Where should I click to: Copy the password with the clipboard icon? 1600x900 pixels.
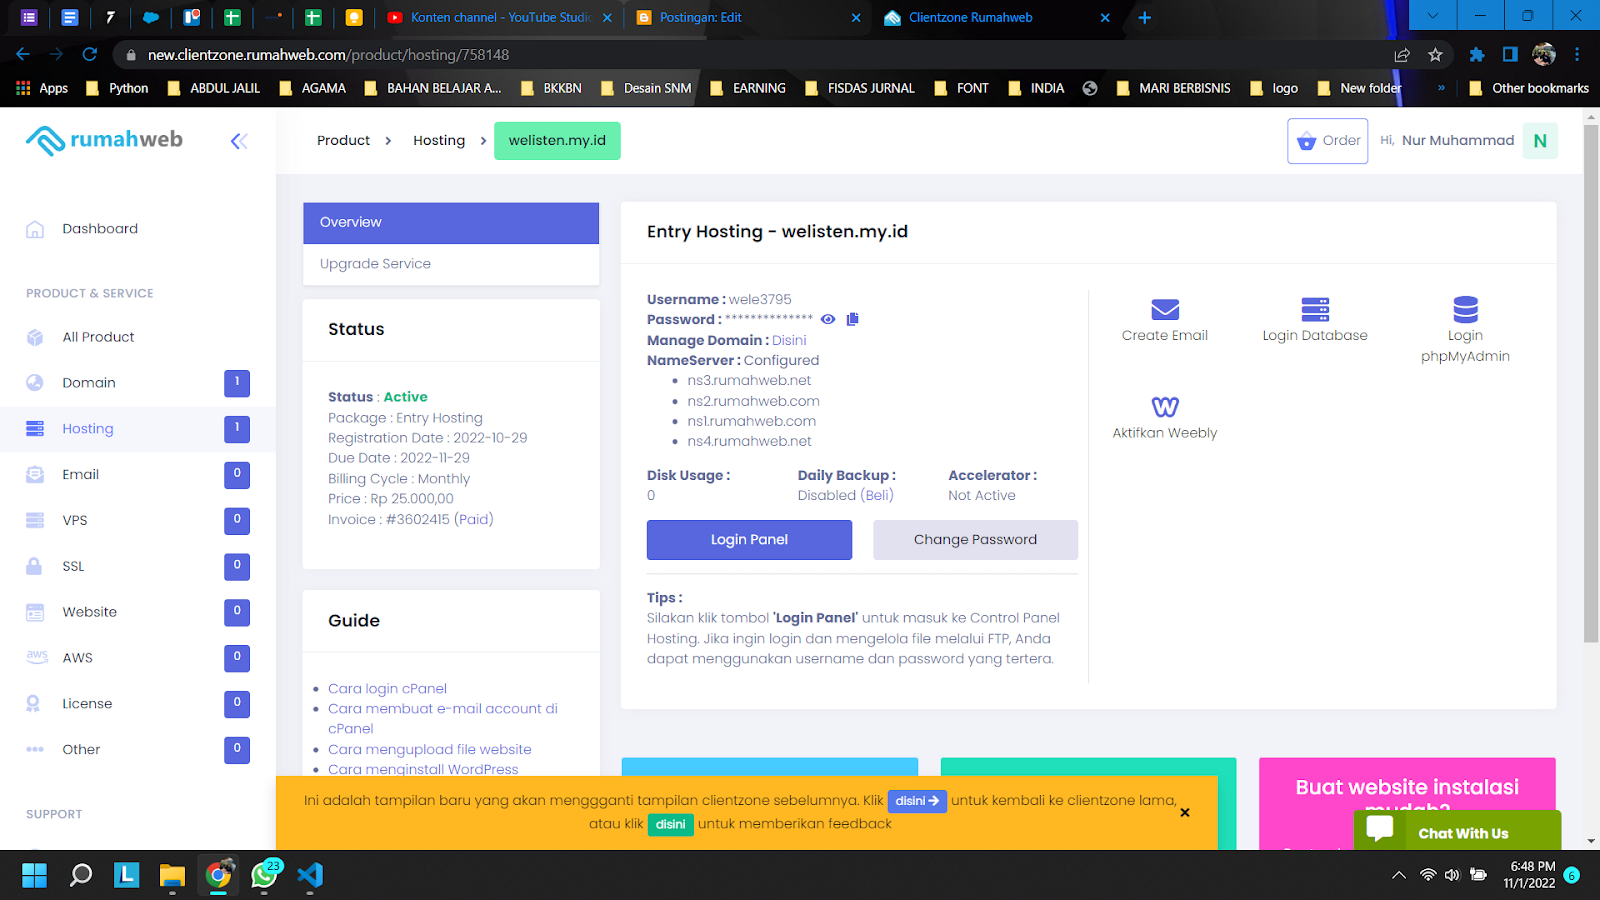pyautogui.click(x=853, y=319)
